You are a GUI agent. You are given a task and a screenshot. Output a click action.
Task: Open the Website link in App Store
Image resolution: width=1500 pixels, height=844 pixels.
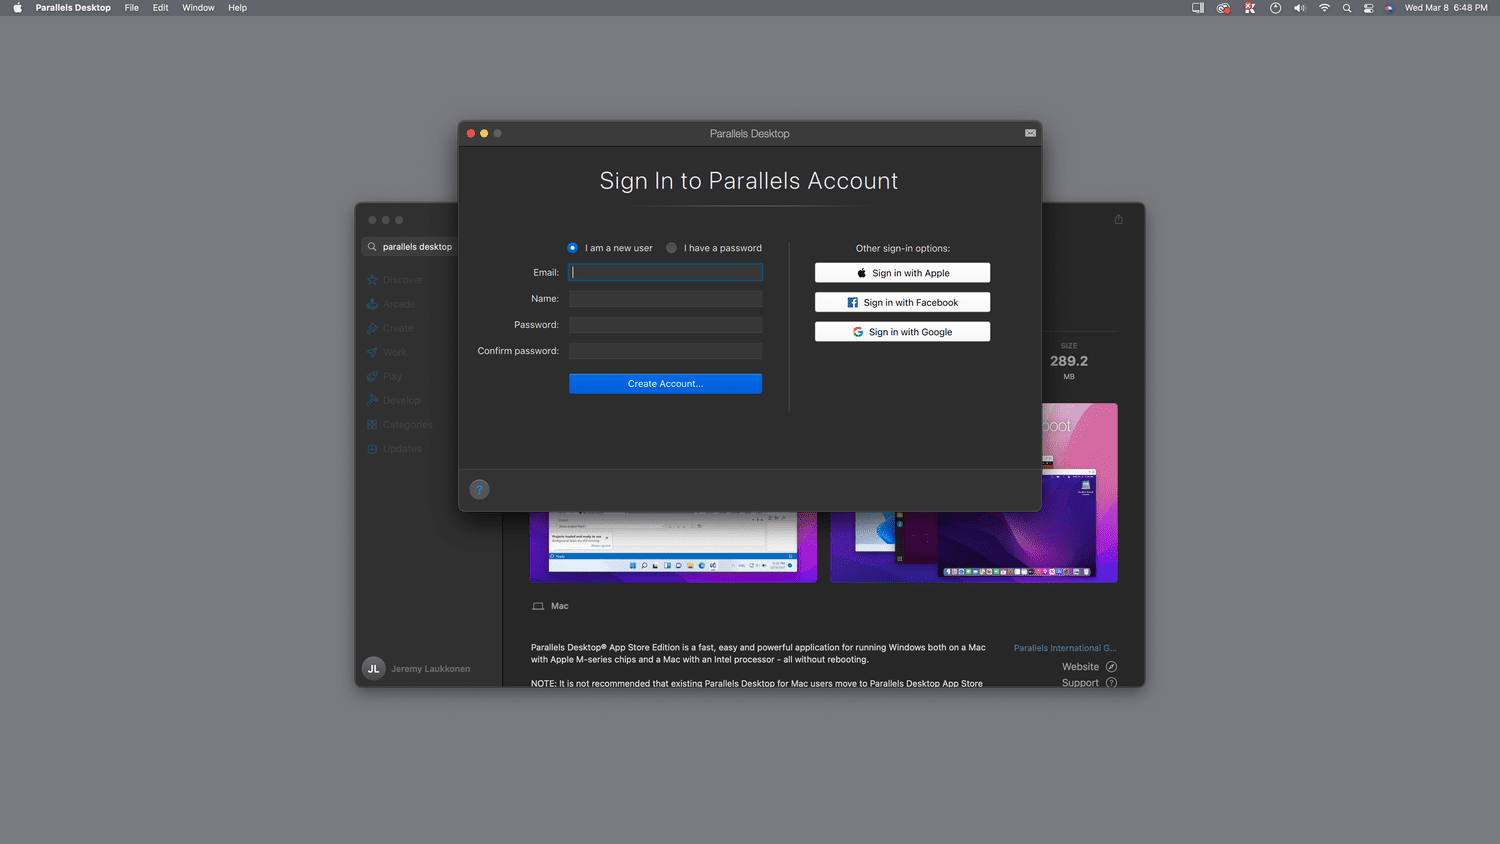click(x=1089, y=667)
